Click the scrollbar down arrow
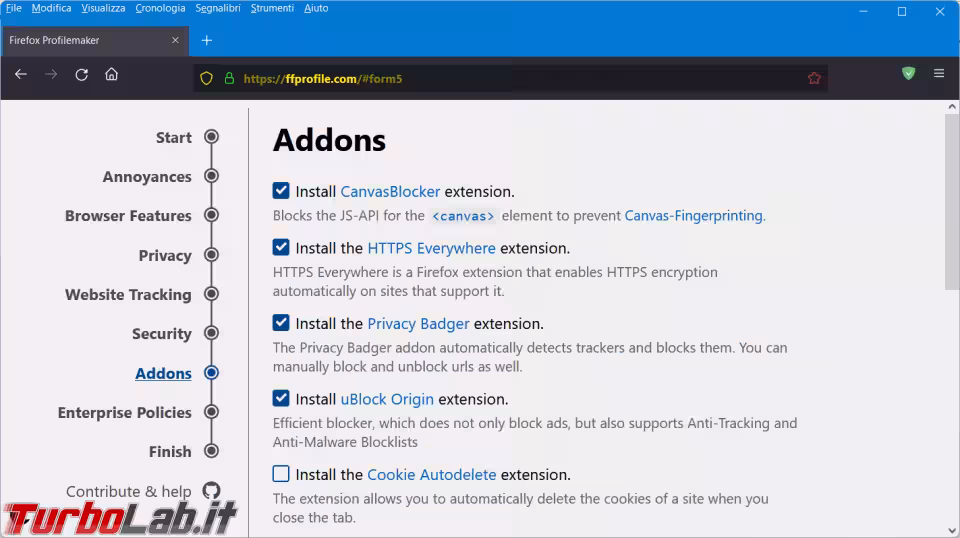Image resolution: width=960 pixels, height=538 pixels. pyautogui.click(x=951, y=530)
